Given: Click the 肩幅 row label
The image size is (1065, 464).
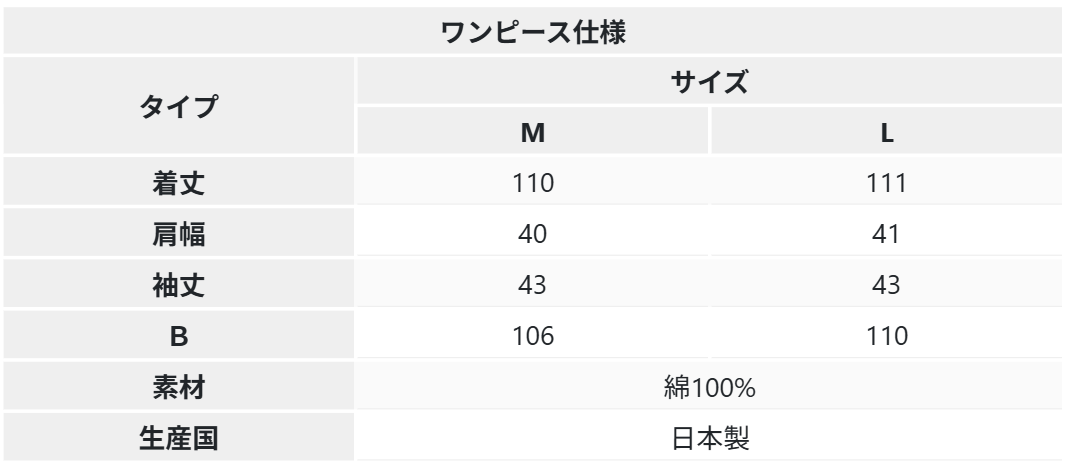Looking at the screenshot, I should [179, 233].
